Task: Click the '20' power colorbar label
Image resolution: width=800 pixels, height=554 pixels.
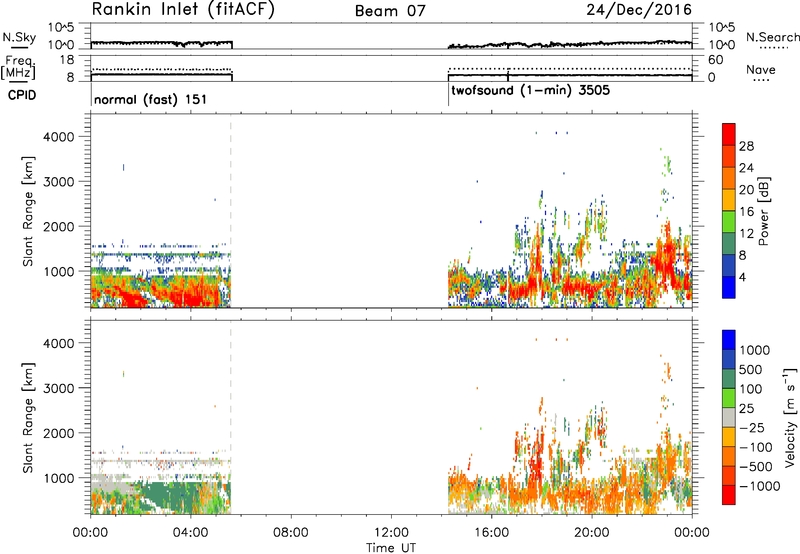Action: coord(746,190)
